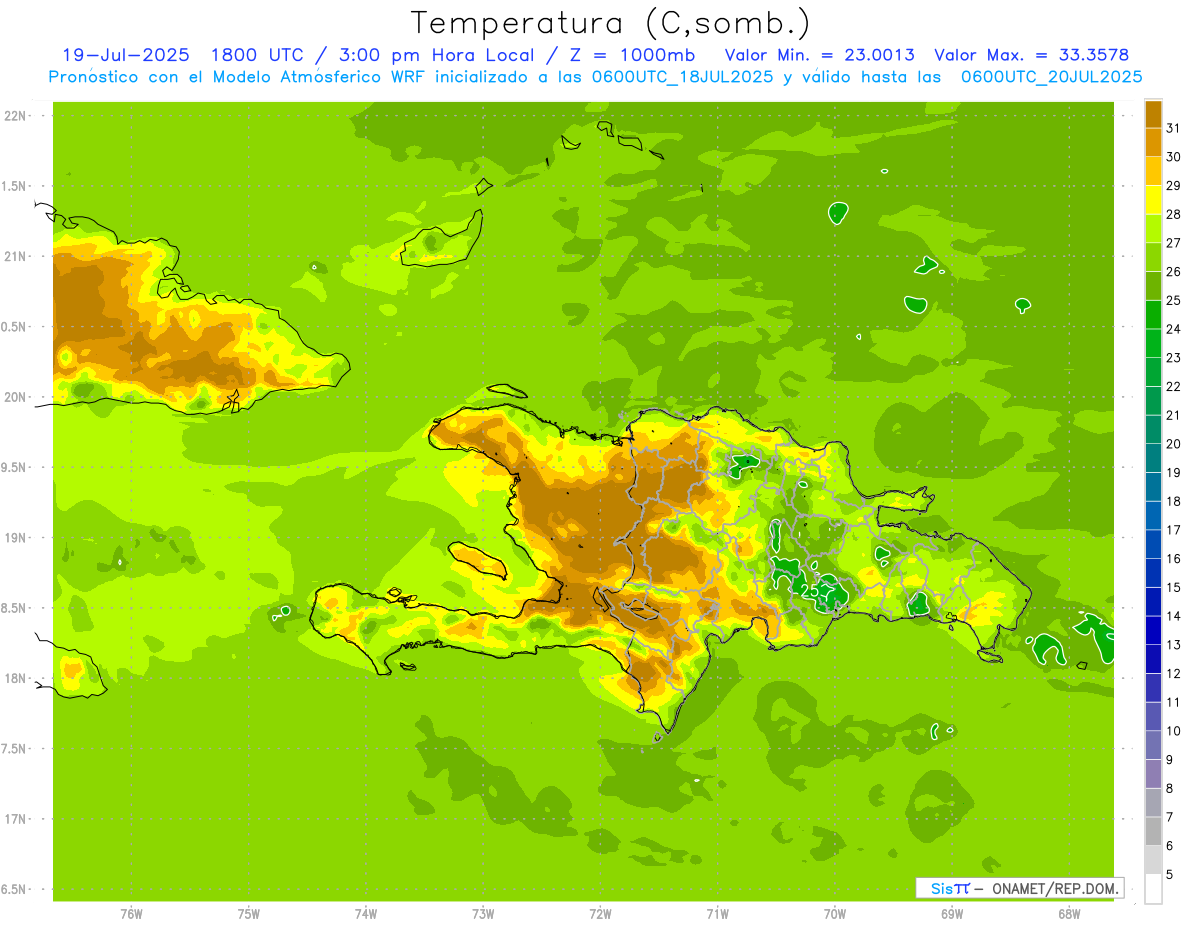
Task: Click the '72W' longitude label
Action: pyautogui.click(x=600, y=914)
